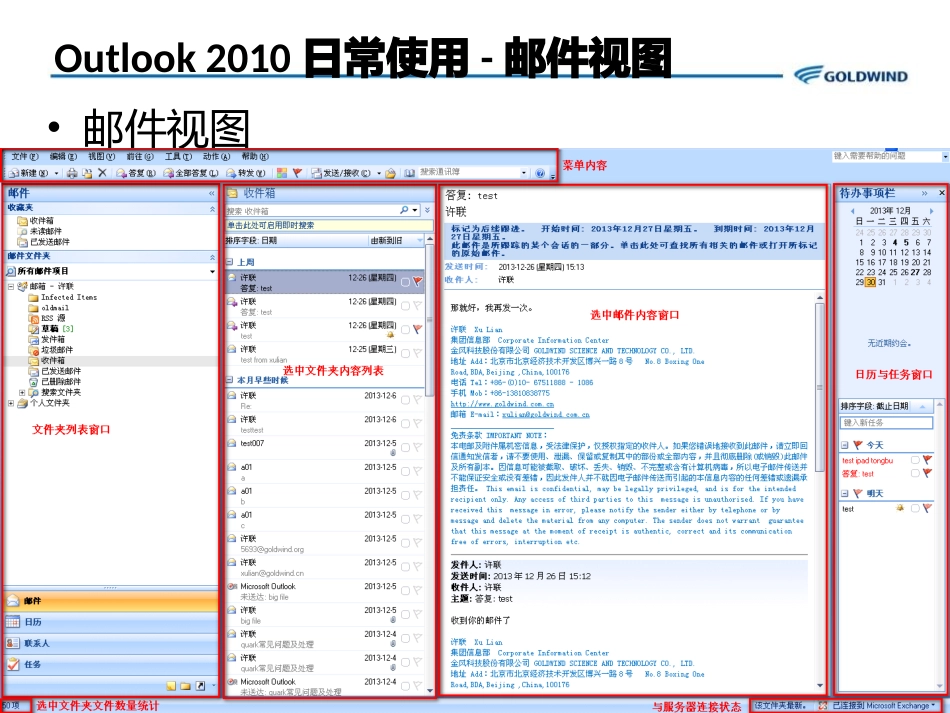The height and width of the screenshot is (713, 950).
Task: Switch to 日历 (Calendar) navigation button
Action: (110, 622)
